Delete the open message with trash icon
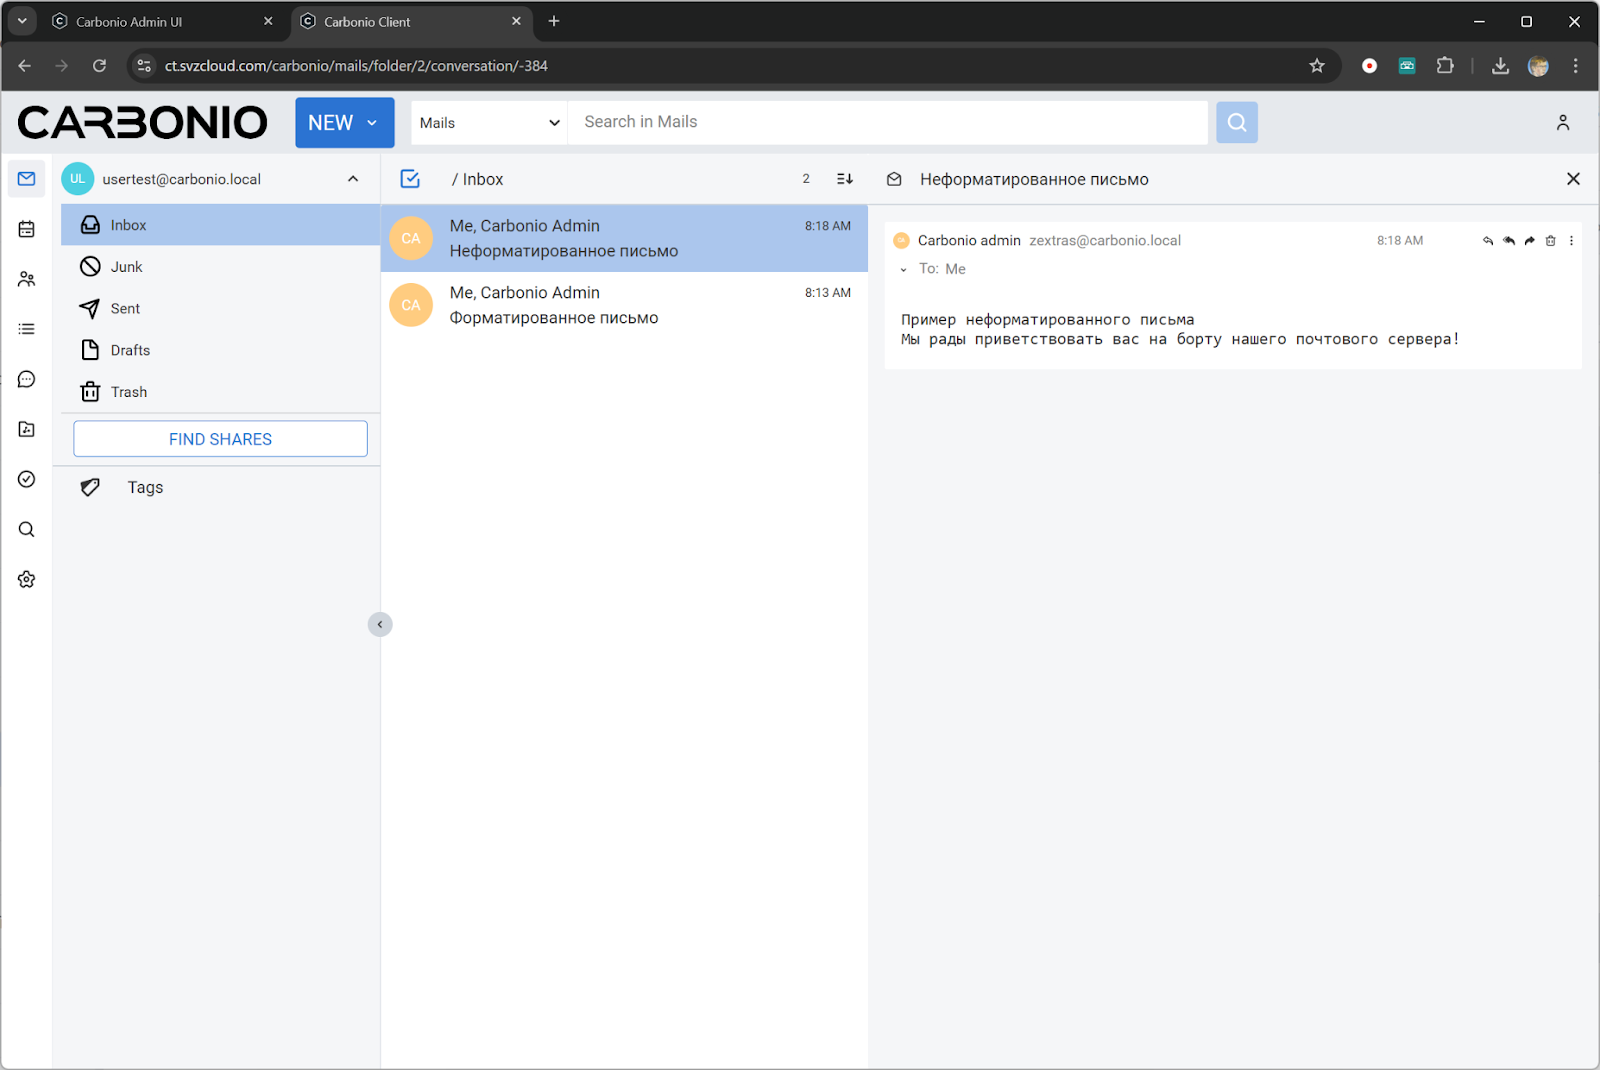This screenshot has height=1070, width=1600. tap(1551, 241)
